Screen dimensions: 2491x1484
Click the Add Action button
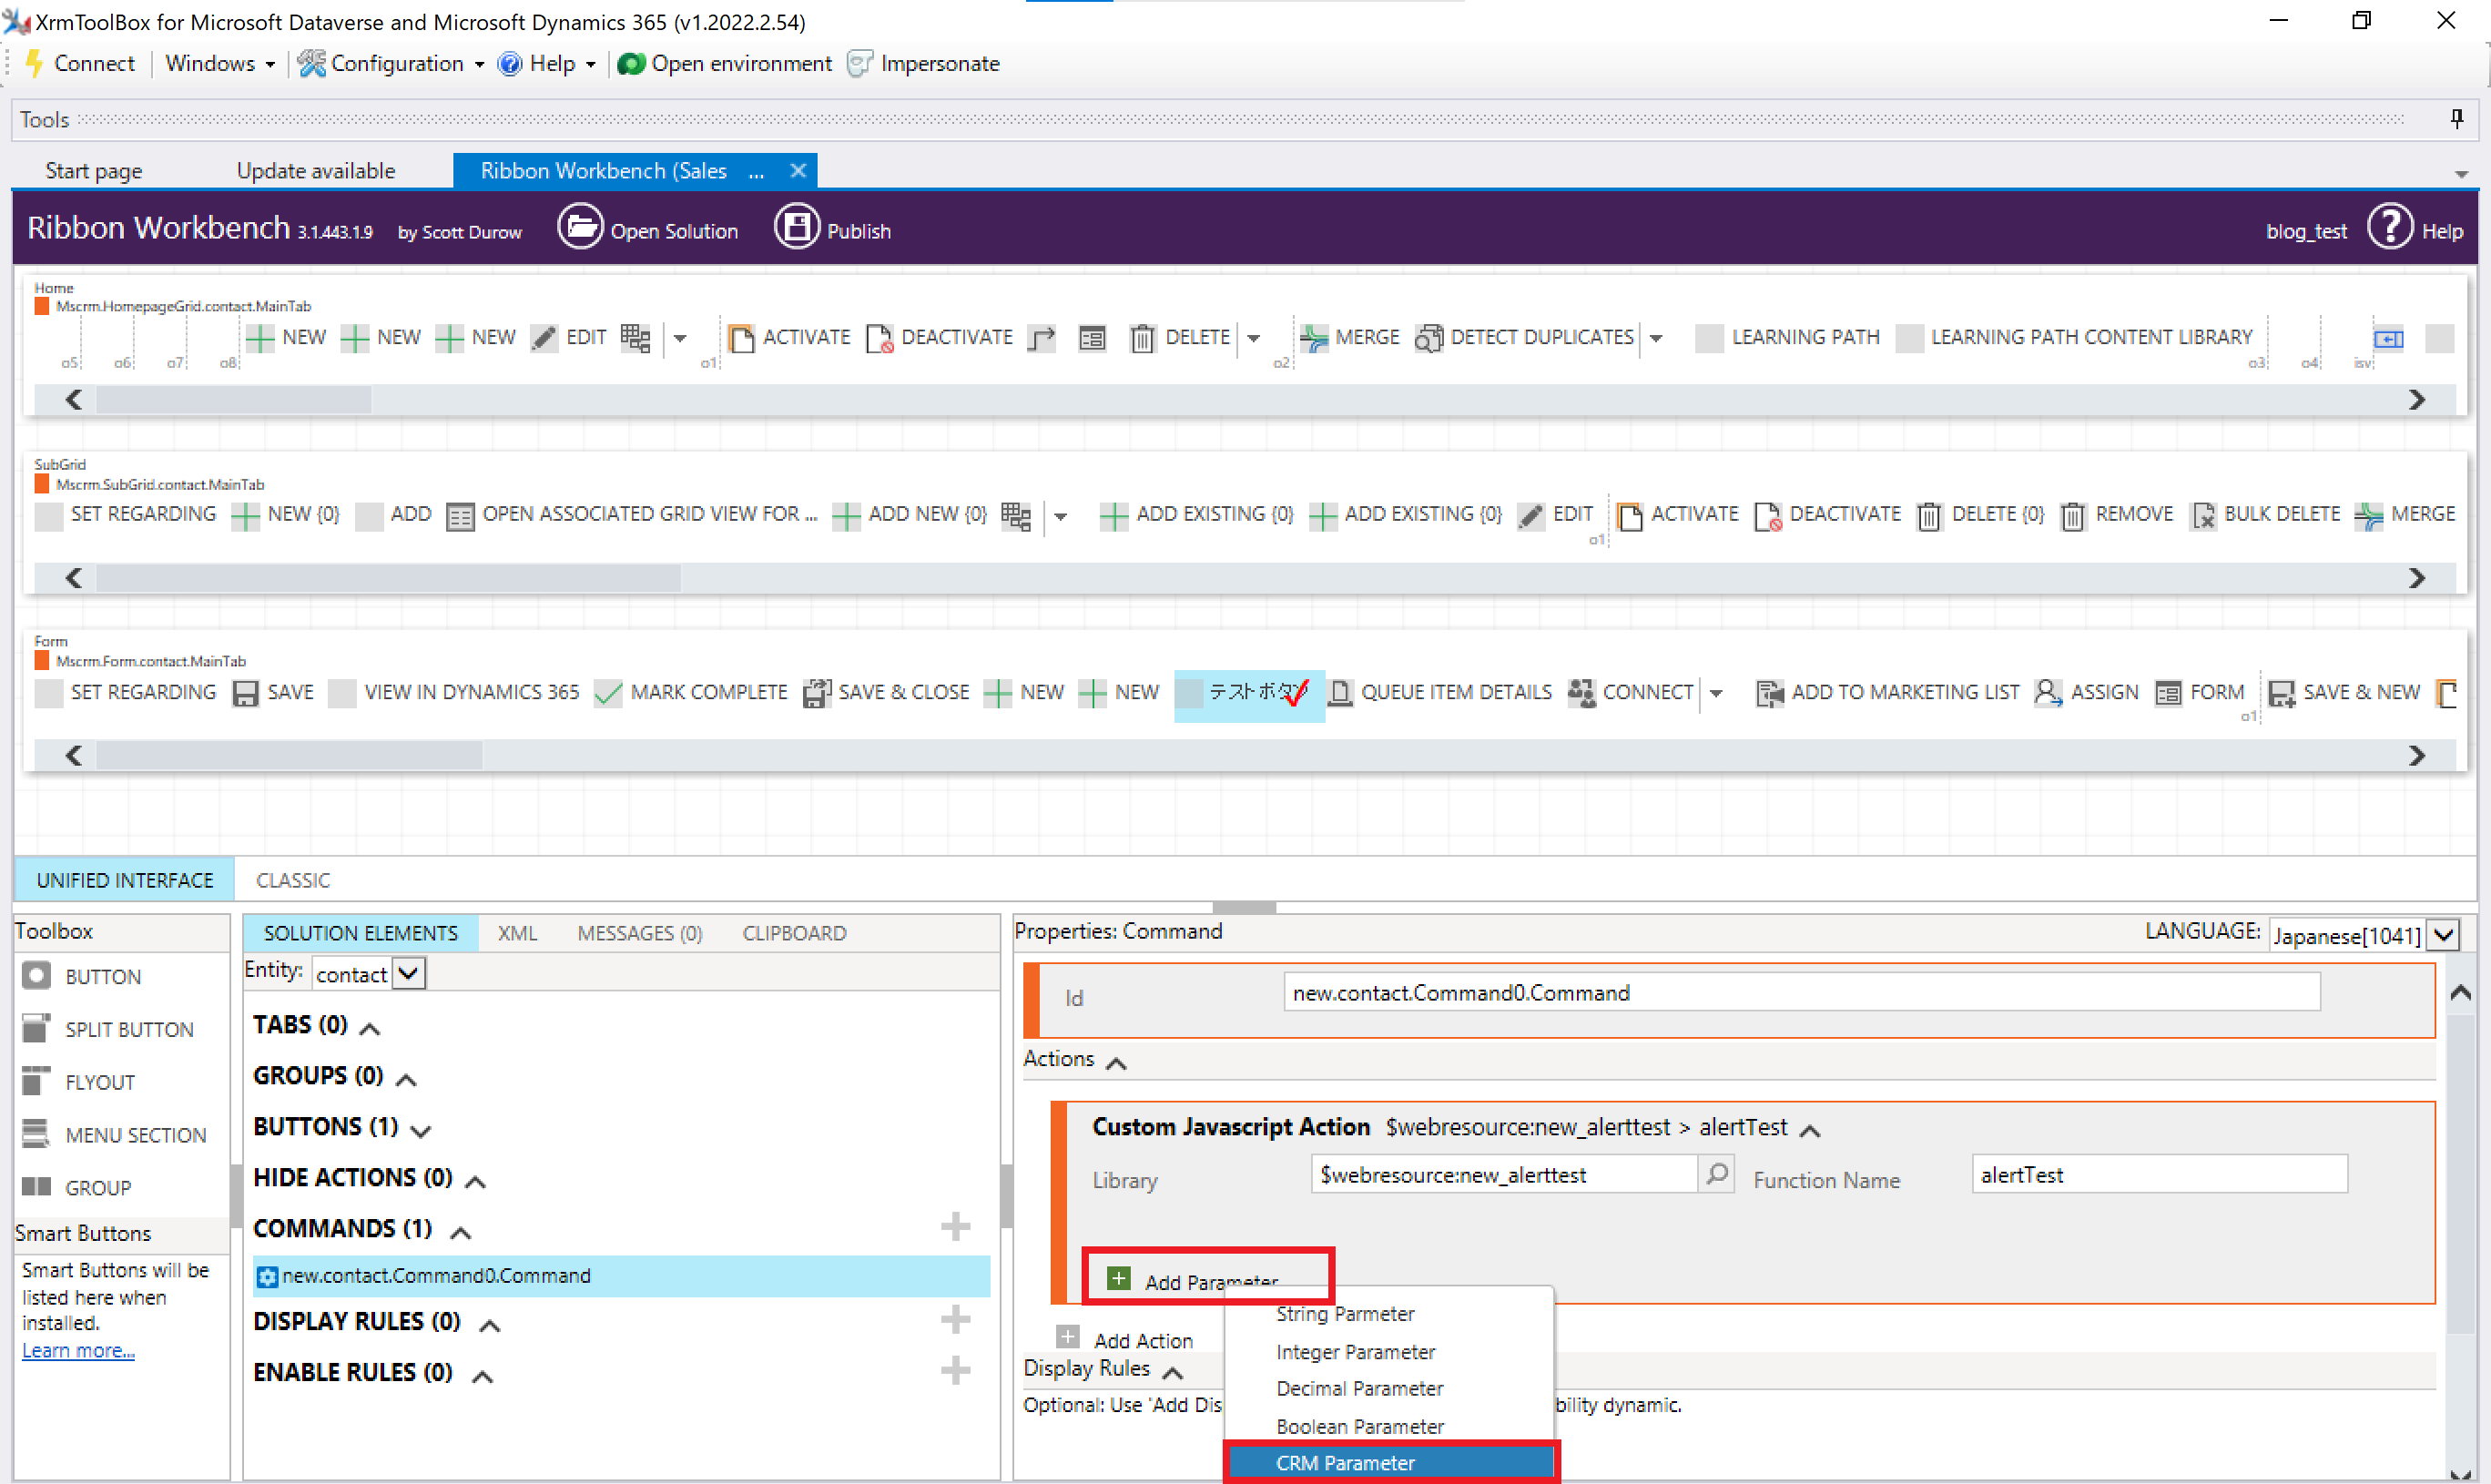[1124, 1340]
